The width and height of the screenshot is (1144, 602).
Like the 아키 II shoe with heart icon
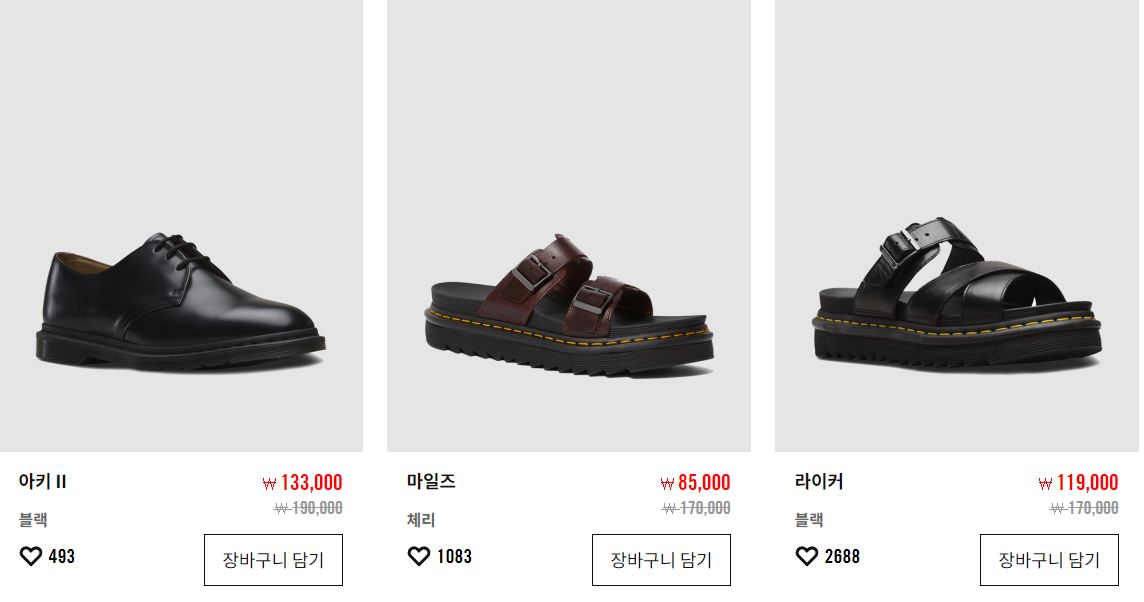[31, 557]
